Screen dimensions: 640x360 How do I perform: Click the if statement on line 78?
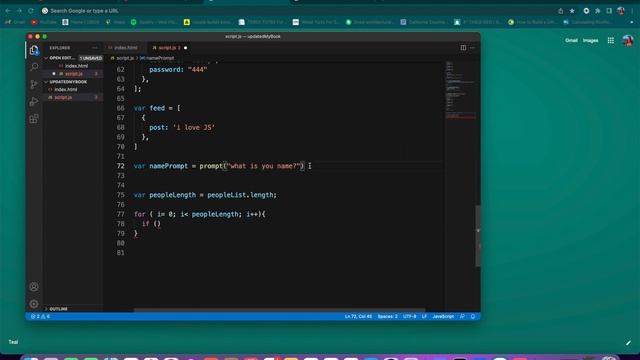151,224
